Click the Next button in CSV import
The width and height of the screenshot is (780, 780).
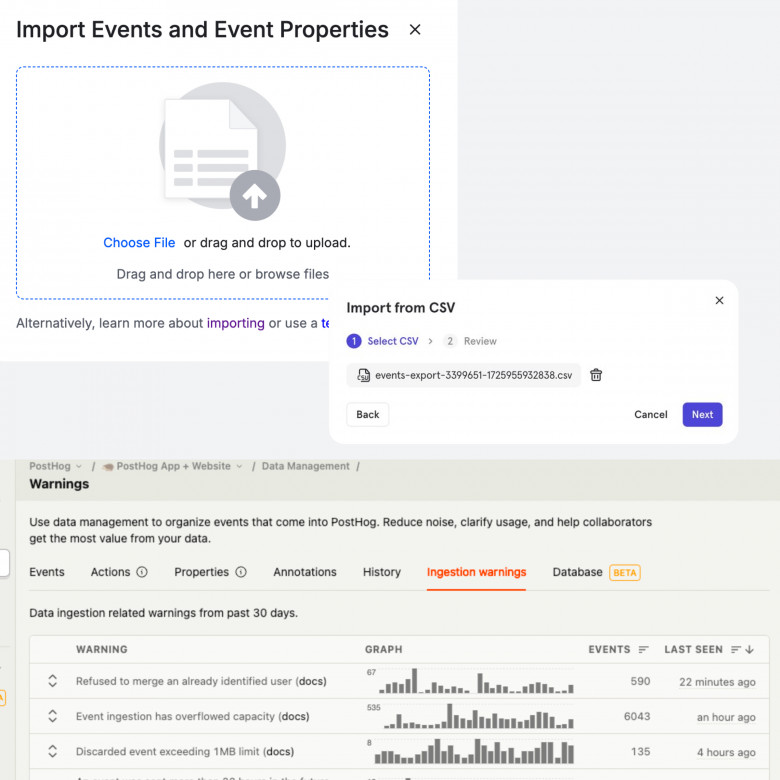point(702,414)
